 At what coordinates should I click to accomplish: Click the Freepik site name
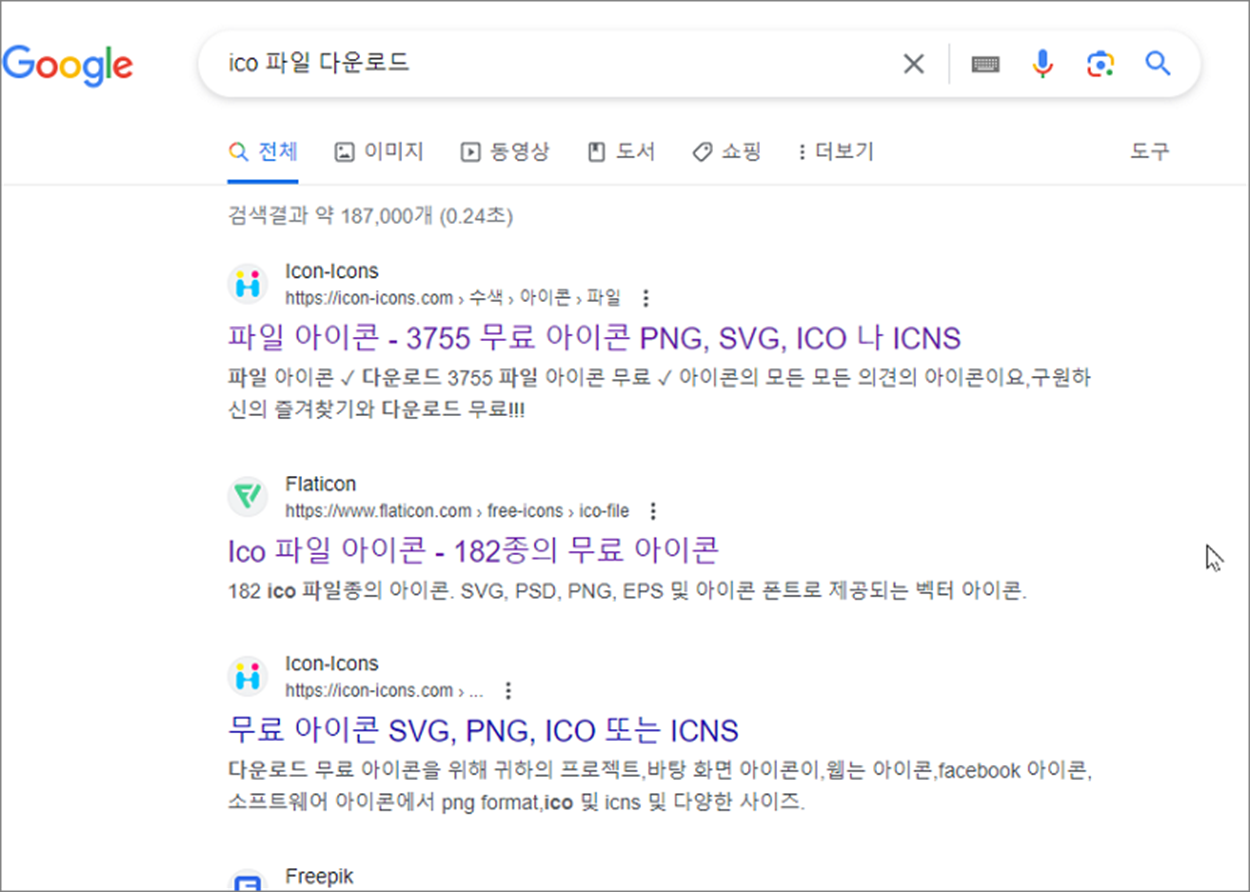(x=319, y=876)
